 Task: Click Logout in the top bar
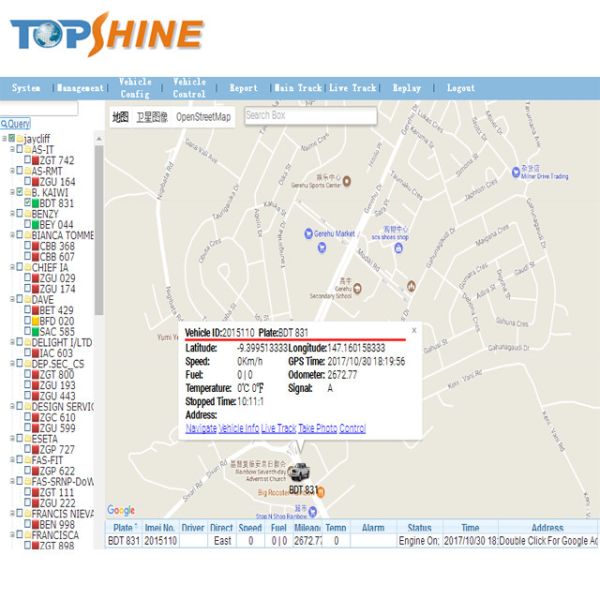tap(461, 88)
